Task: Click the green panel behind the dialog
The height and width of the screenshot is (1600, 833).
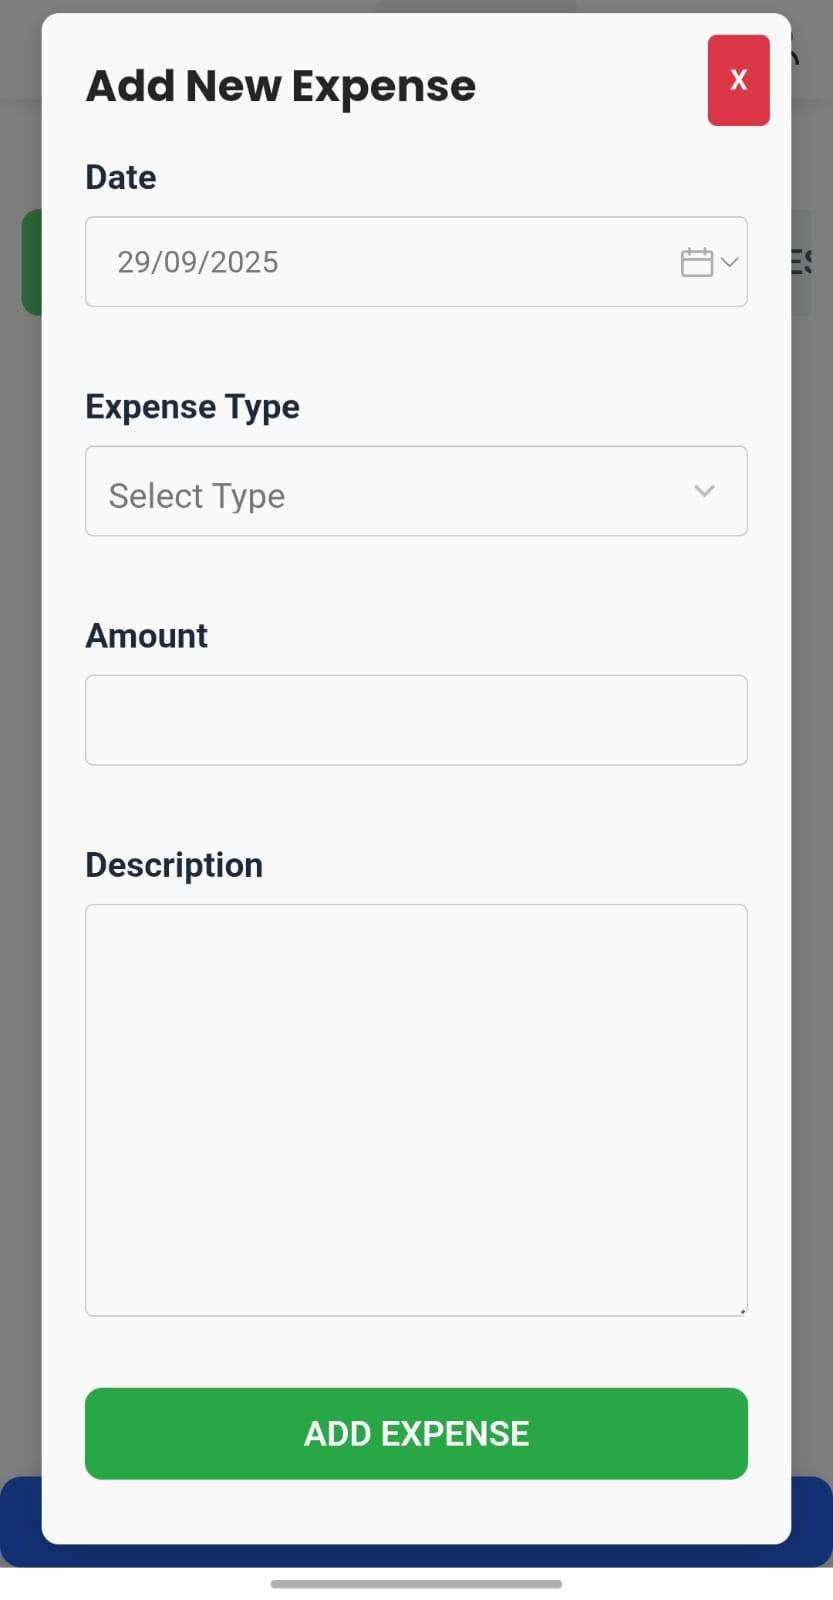Action: coord(29,260)
